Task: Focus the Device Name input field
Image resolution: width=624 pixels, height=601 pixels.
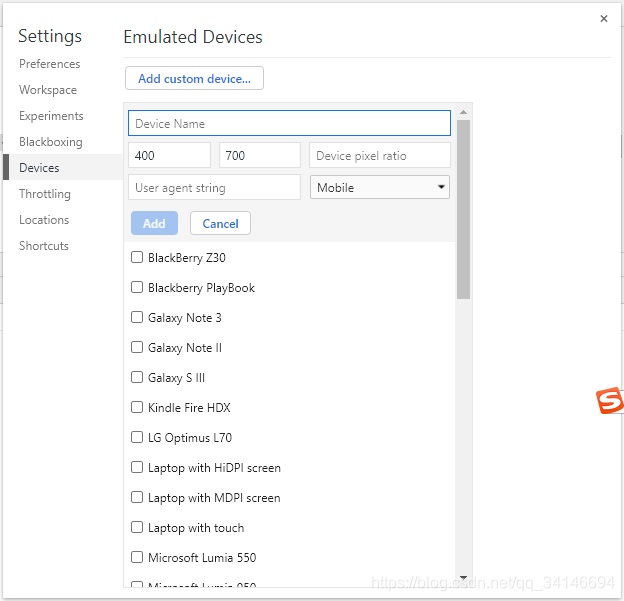Action: point(289,123)
